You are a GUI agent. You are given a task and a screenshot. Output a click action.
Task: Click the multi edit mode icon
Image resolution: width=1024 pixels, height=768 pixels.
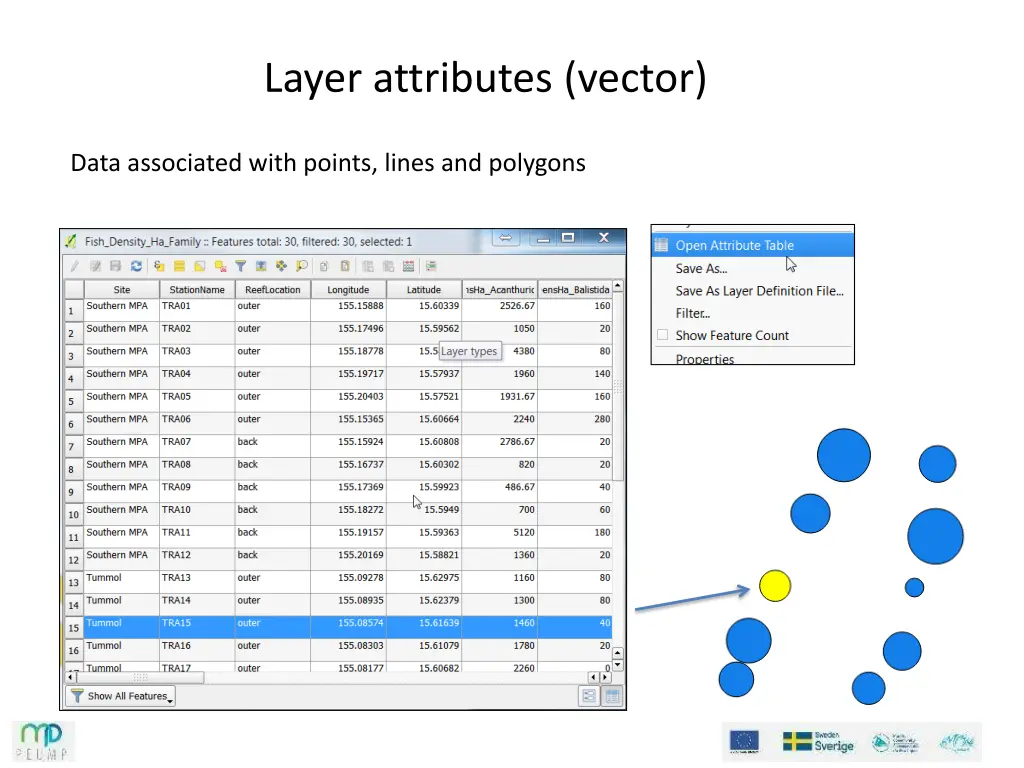(x=95, y=266)
